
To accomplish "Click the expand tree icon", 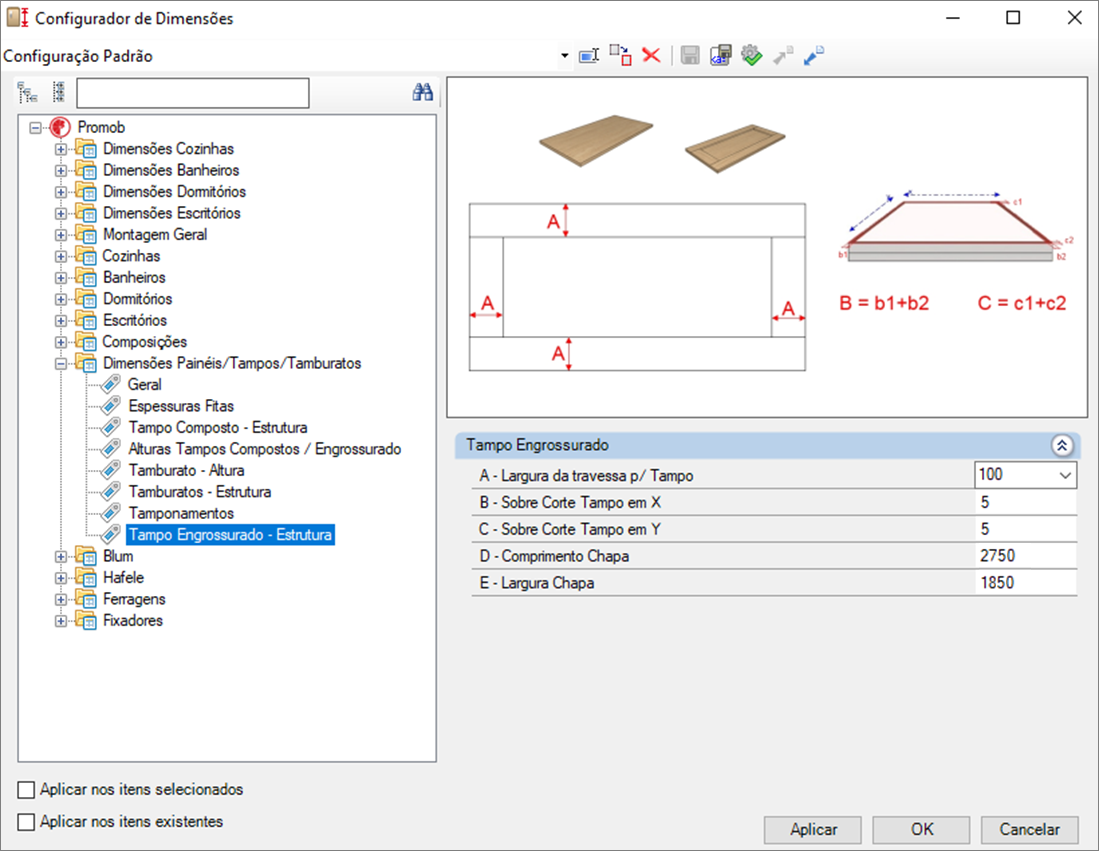I will [28, 93].
